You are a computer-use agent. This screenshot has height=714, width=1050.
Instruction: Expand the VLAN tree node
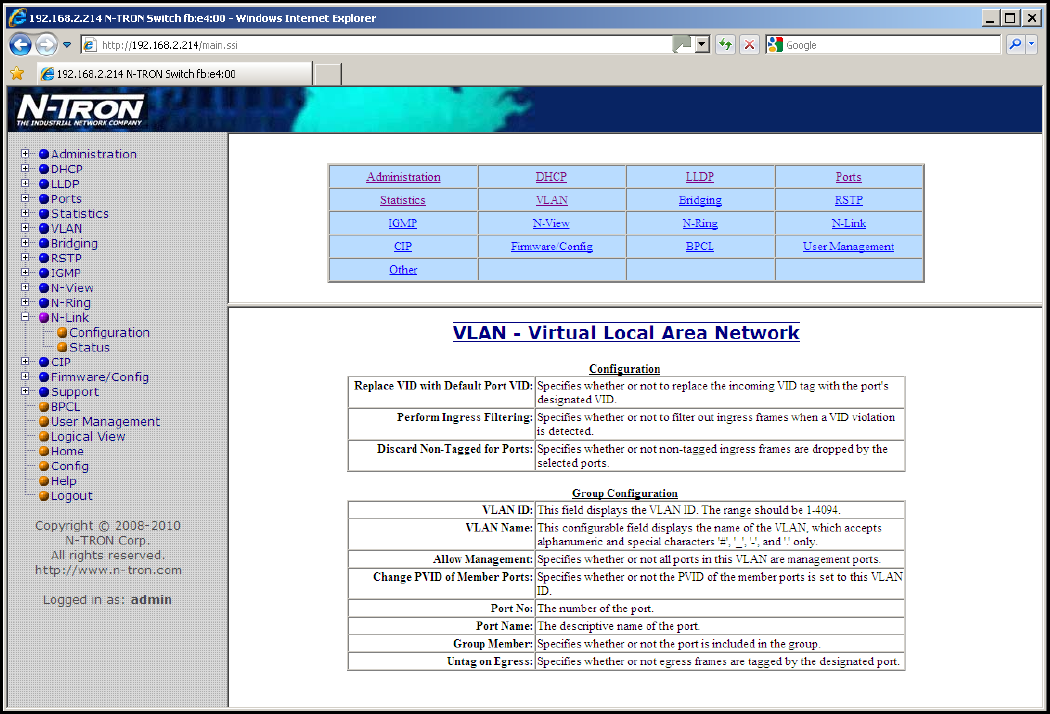[25, 228]
